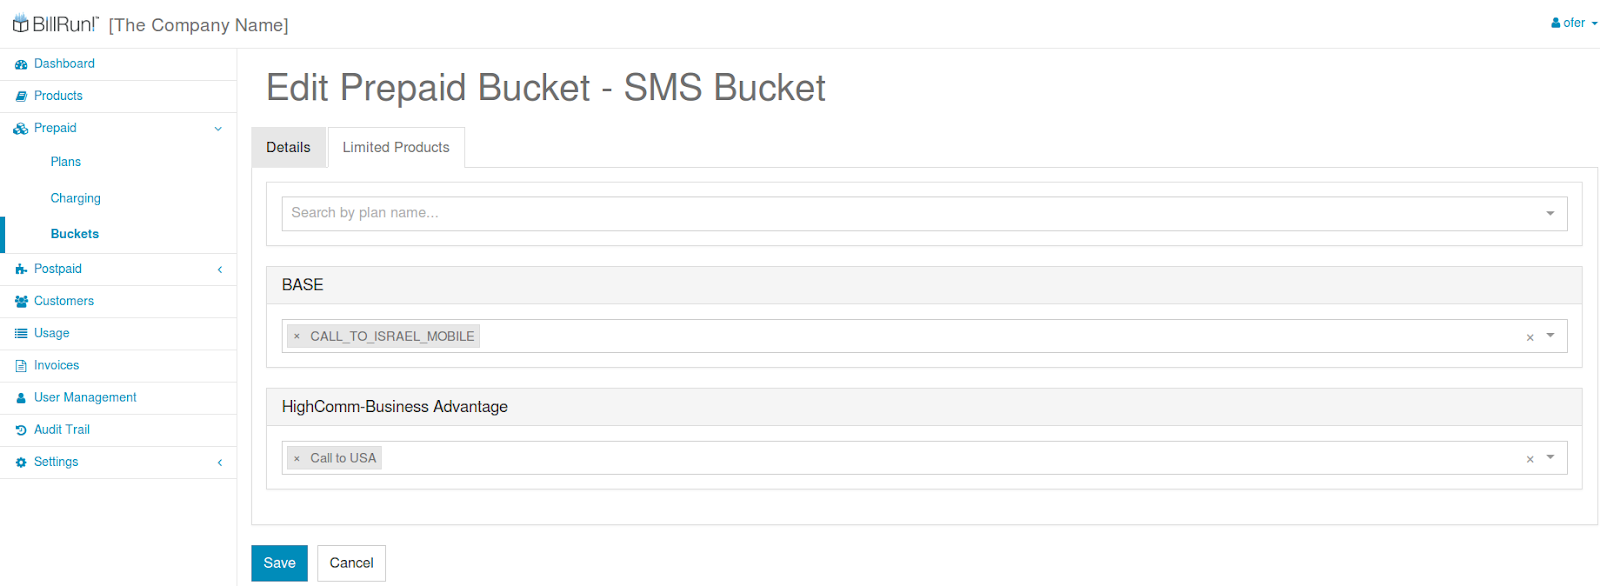Cancel editing the bucket
The image size is (1600, 586).
[351, 563]
